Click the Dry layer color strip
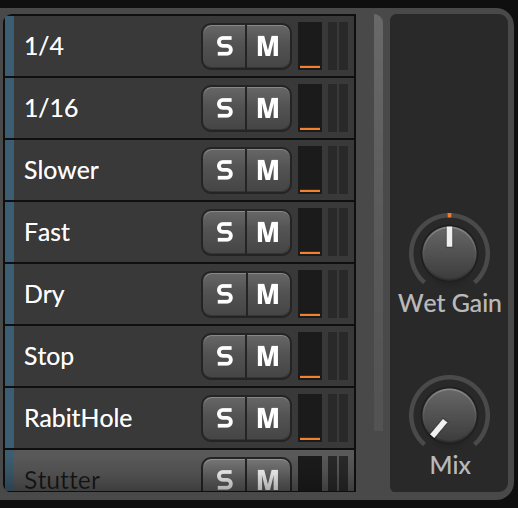This screenshot has width=518, height=508. [x=10, y=294]
